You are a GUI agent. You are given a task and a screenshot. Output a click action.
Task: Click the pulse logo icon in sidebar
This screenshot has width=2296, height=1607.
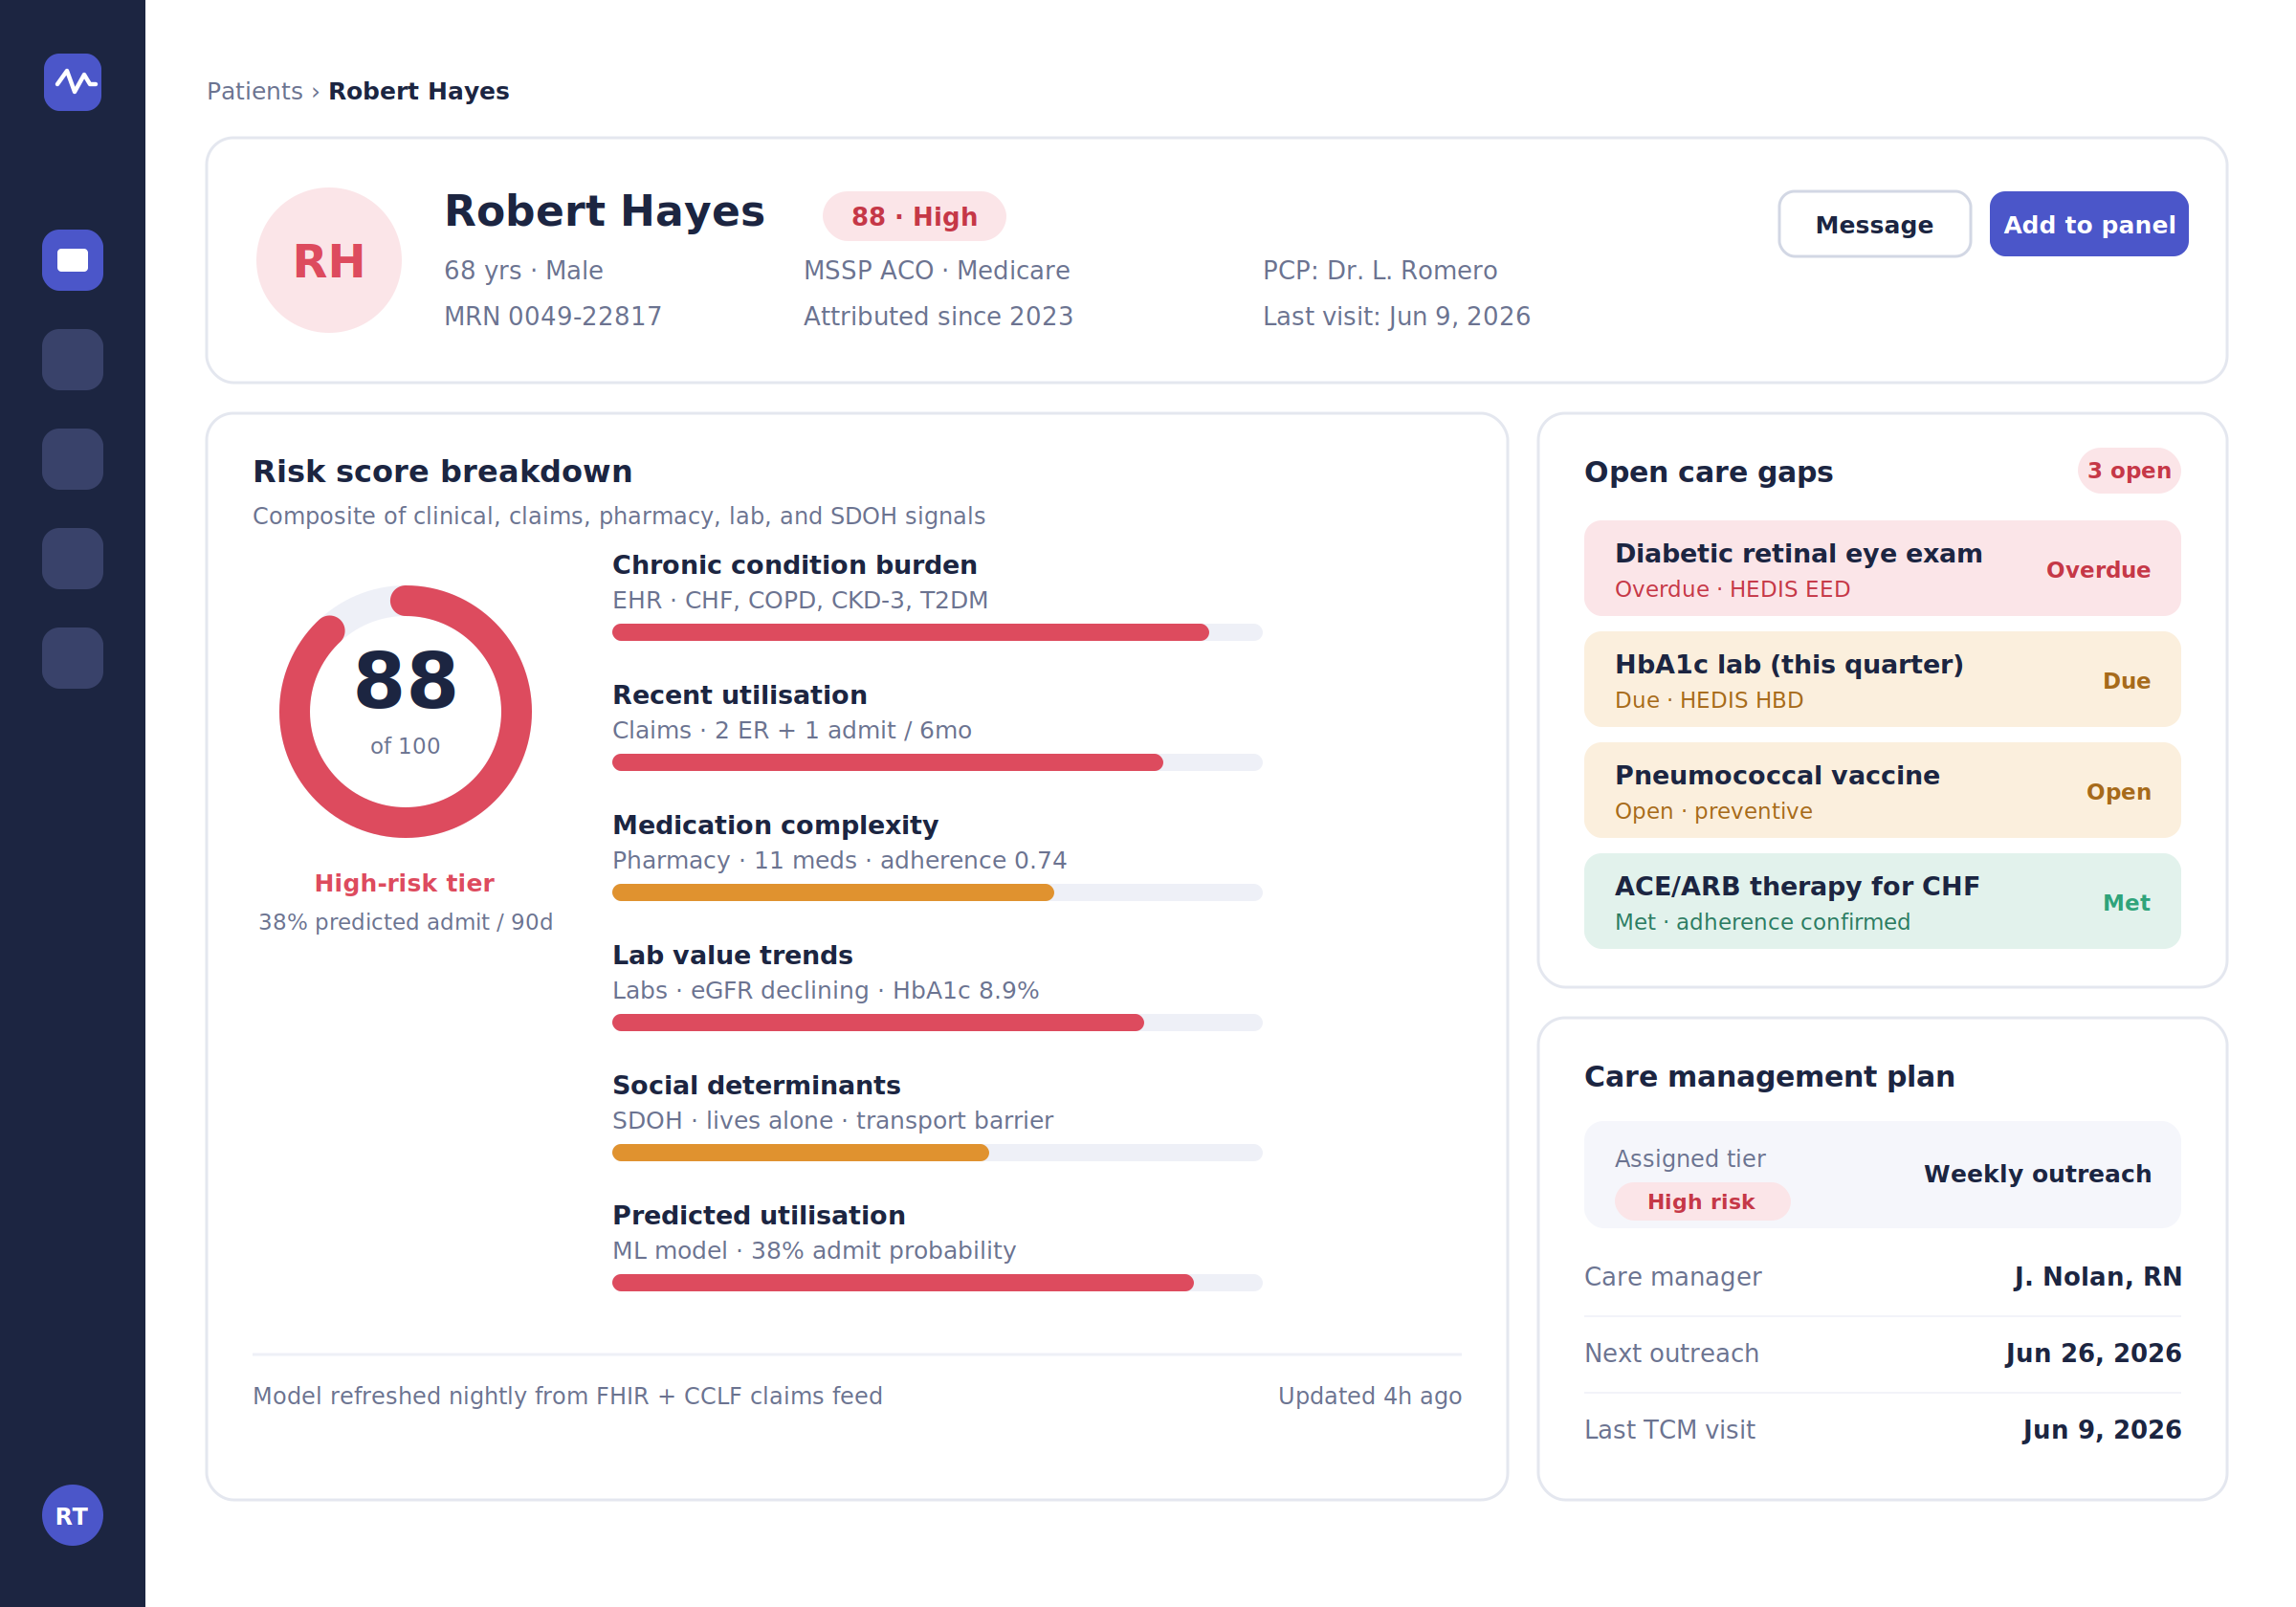[72, 82]
